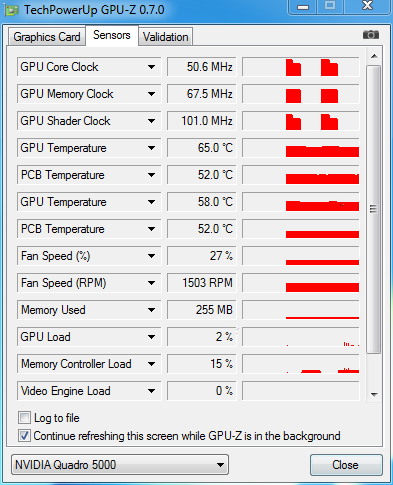This screenshot has width=393, height=485.
Task: Open the NVIDIA Quadro 5000 GPU selector
Action: [120, 465]
